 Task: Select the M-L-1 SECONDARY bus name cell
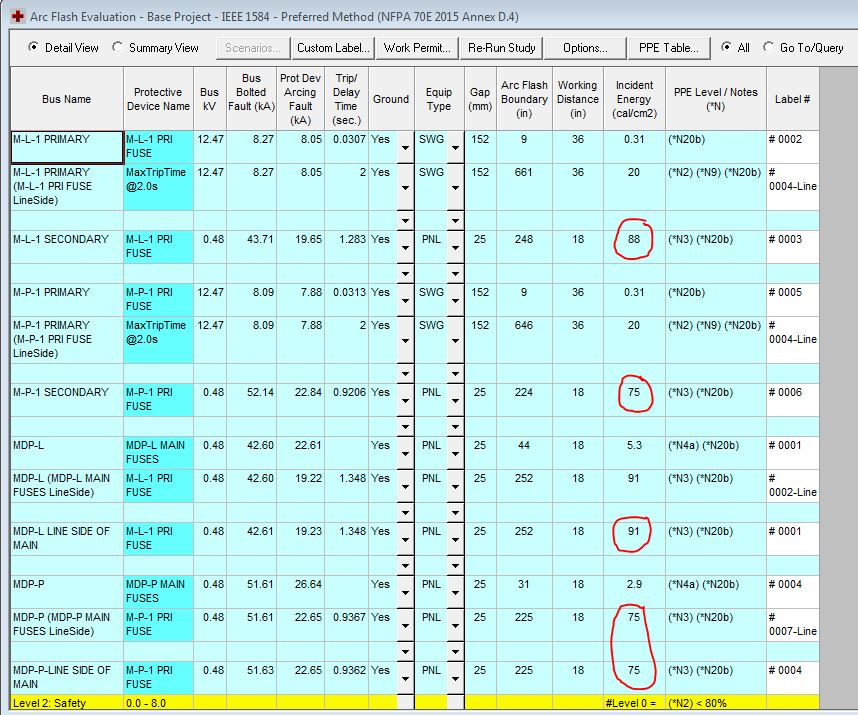67,247
